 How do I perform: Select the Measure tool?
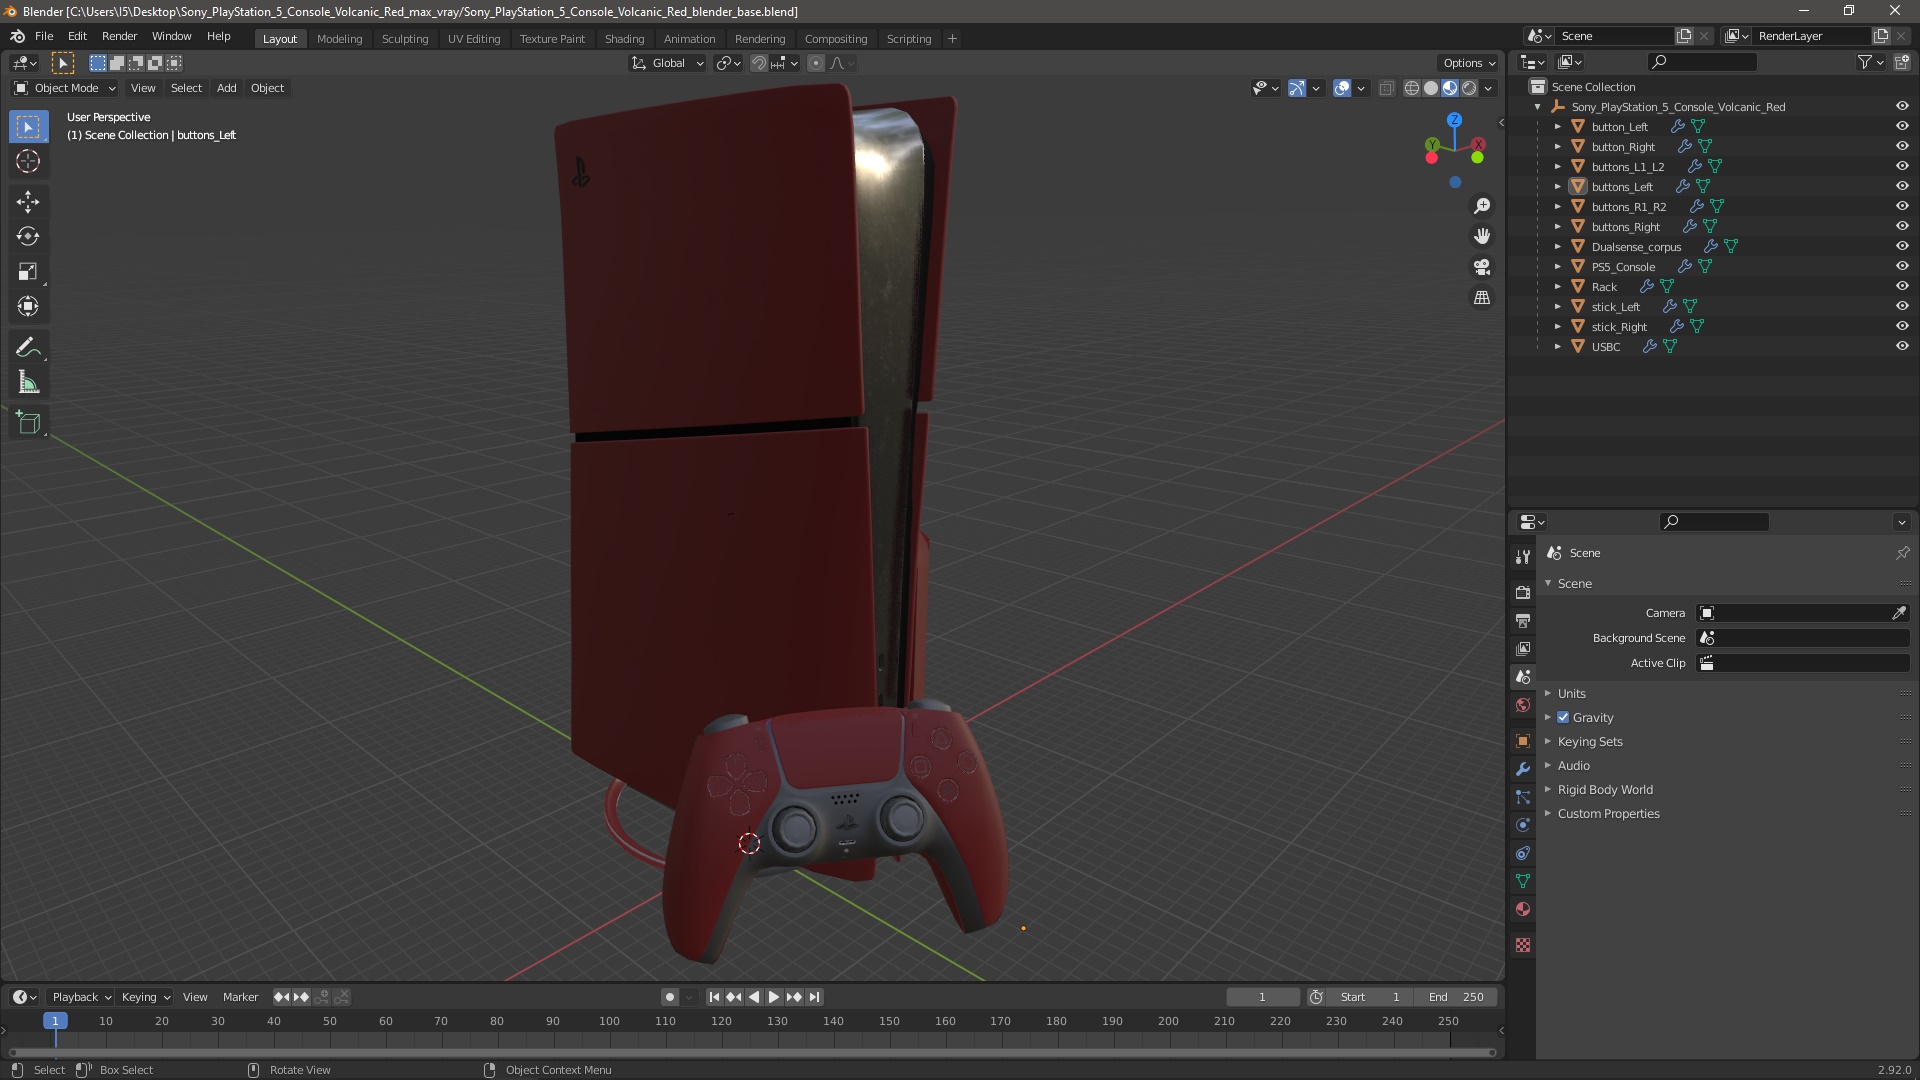tap(28, 383)
